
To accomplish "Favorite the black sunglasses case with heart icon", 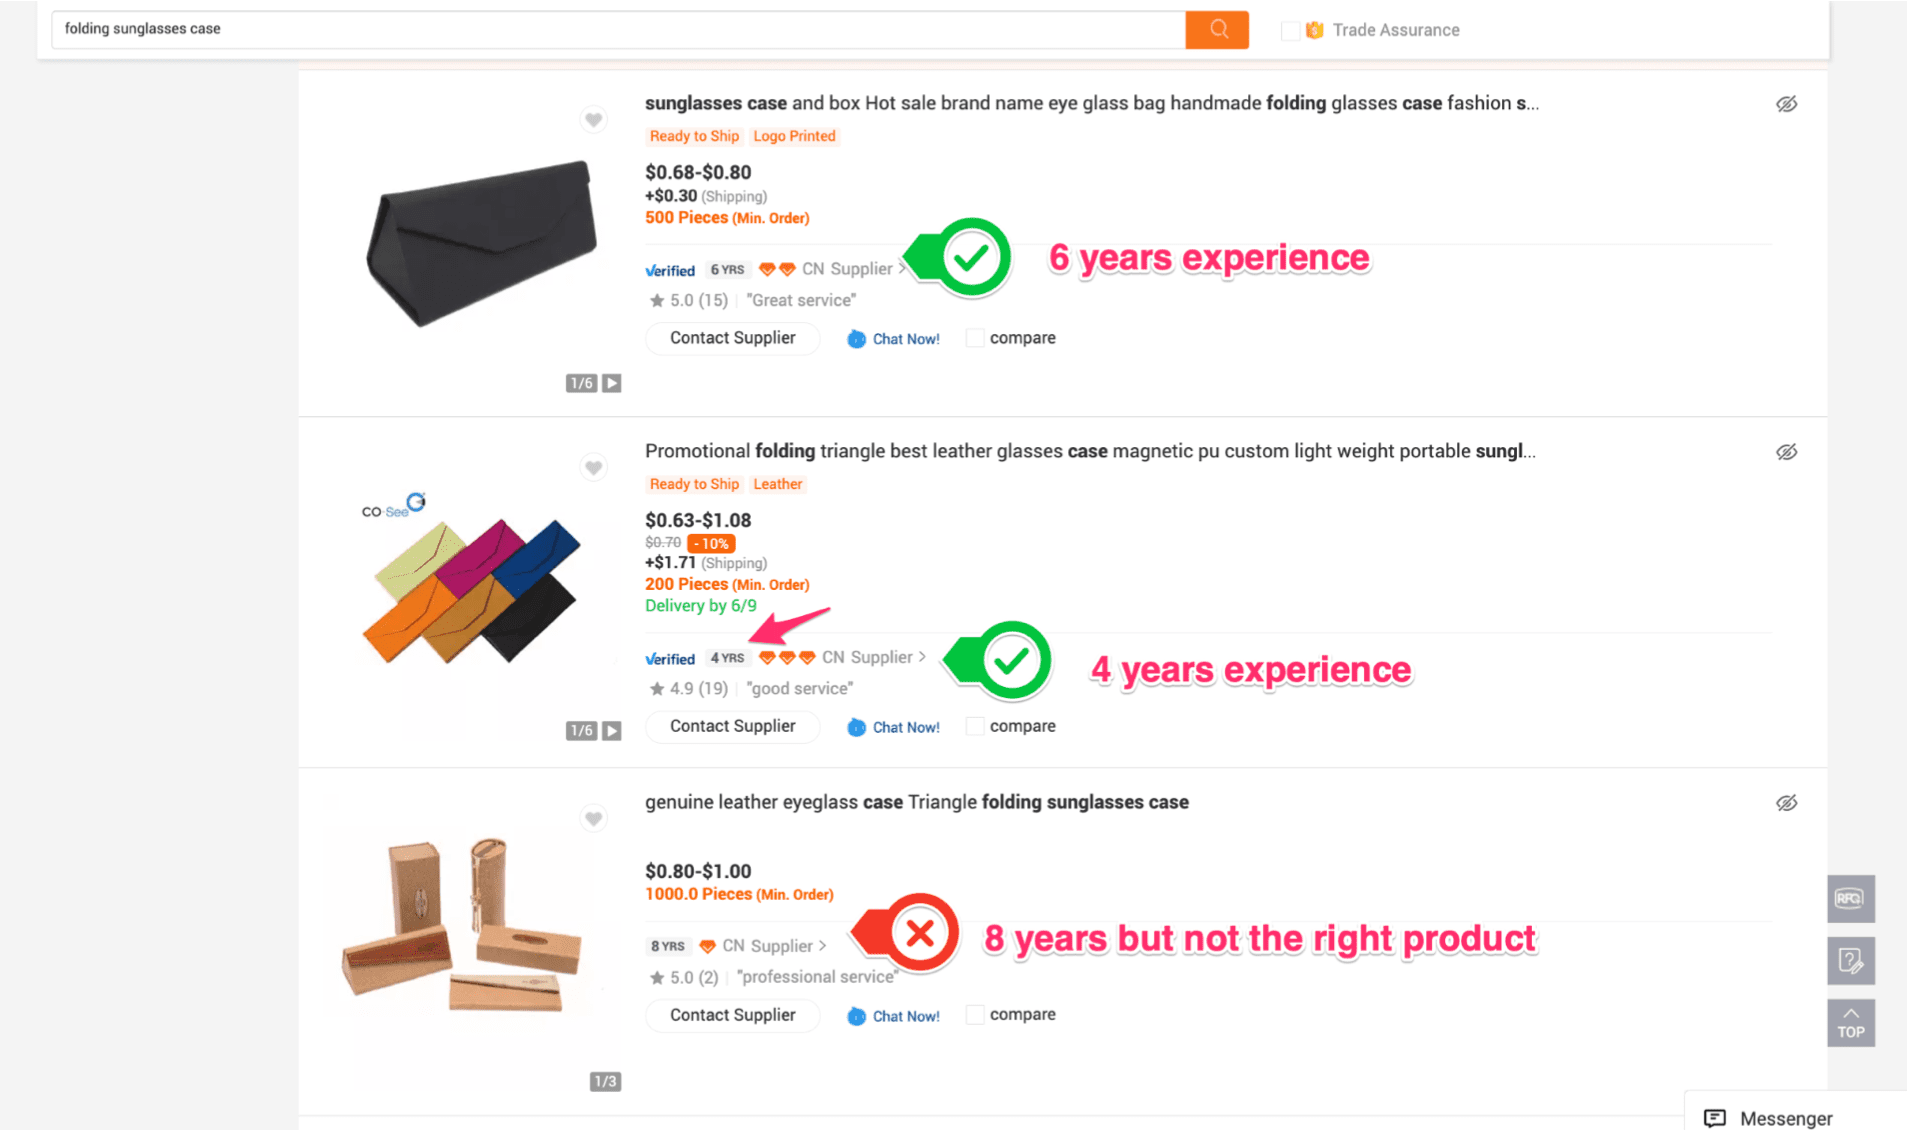I will [593, 119].
